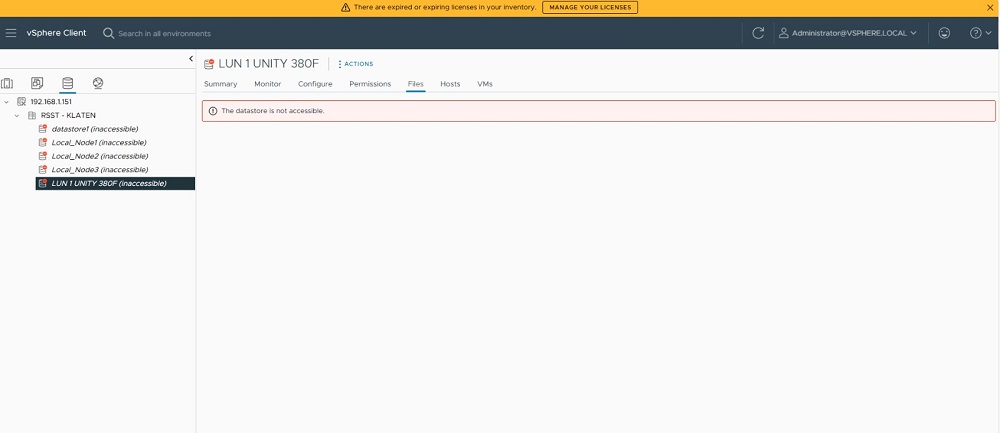Switch to Networking inventory view icon
The image size is (1000, 433).
click(x=97, y=83)
